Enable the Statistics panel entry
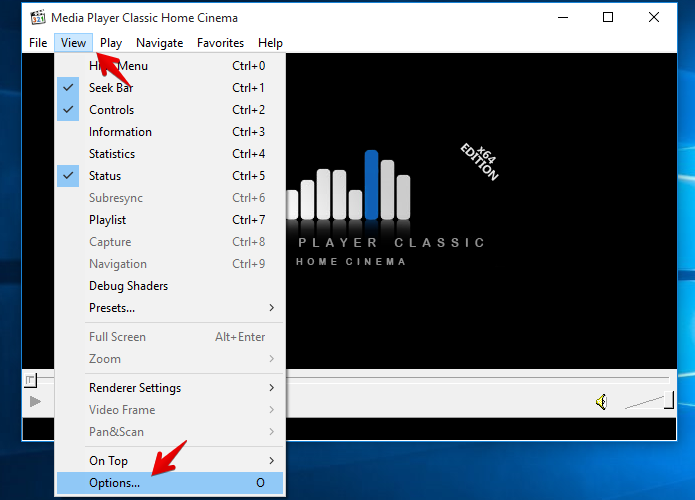 tap(170, 154)
